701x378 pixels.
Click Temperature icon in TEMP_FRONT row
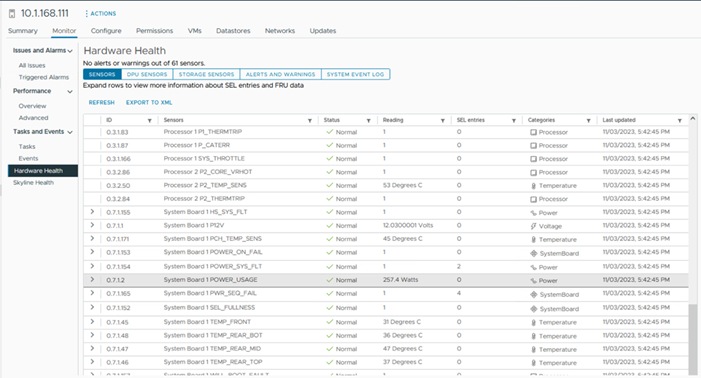(x=533, y=323)
